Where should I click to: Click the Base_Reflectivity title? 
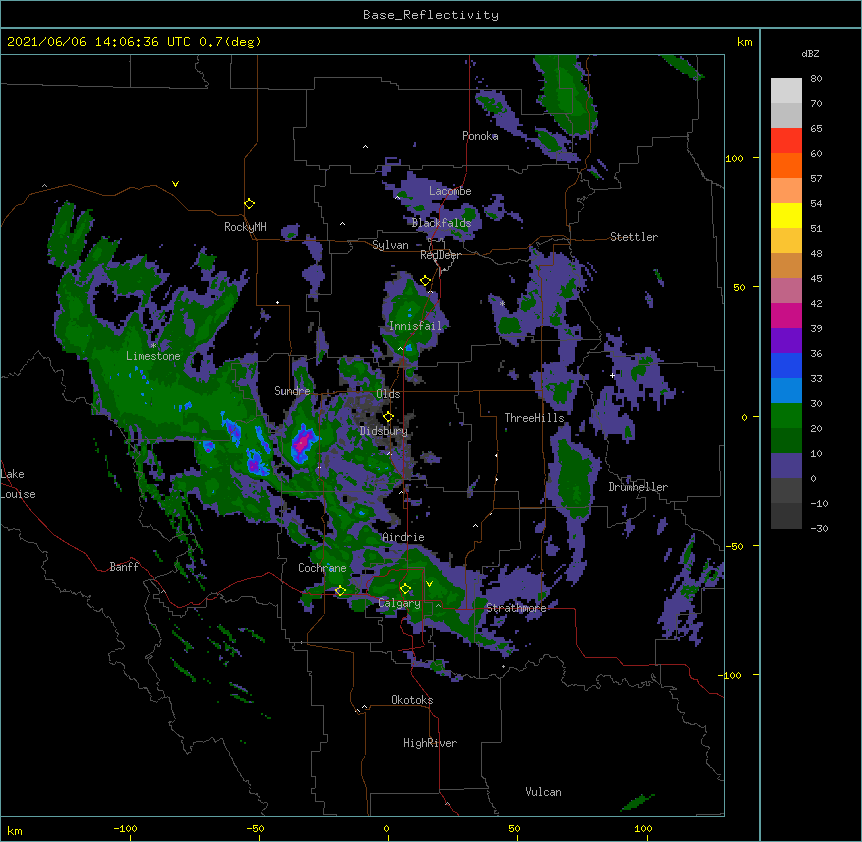click(431, 15)
